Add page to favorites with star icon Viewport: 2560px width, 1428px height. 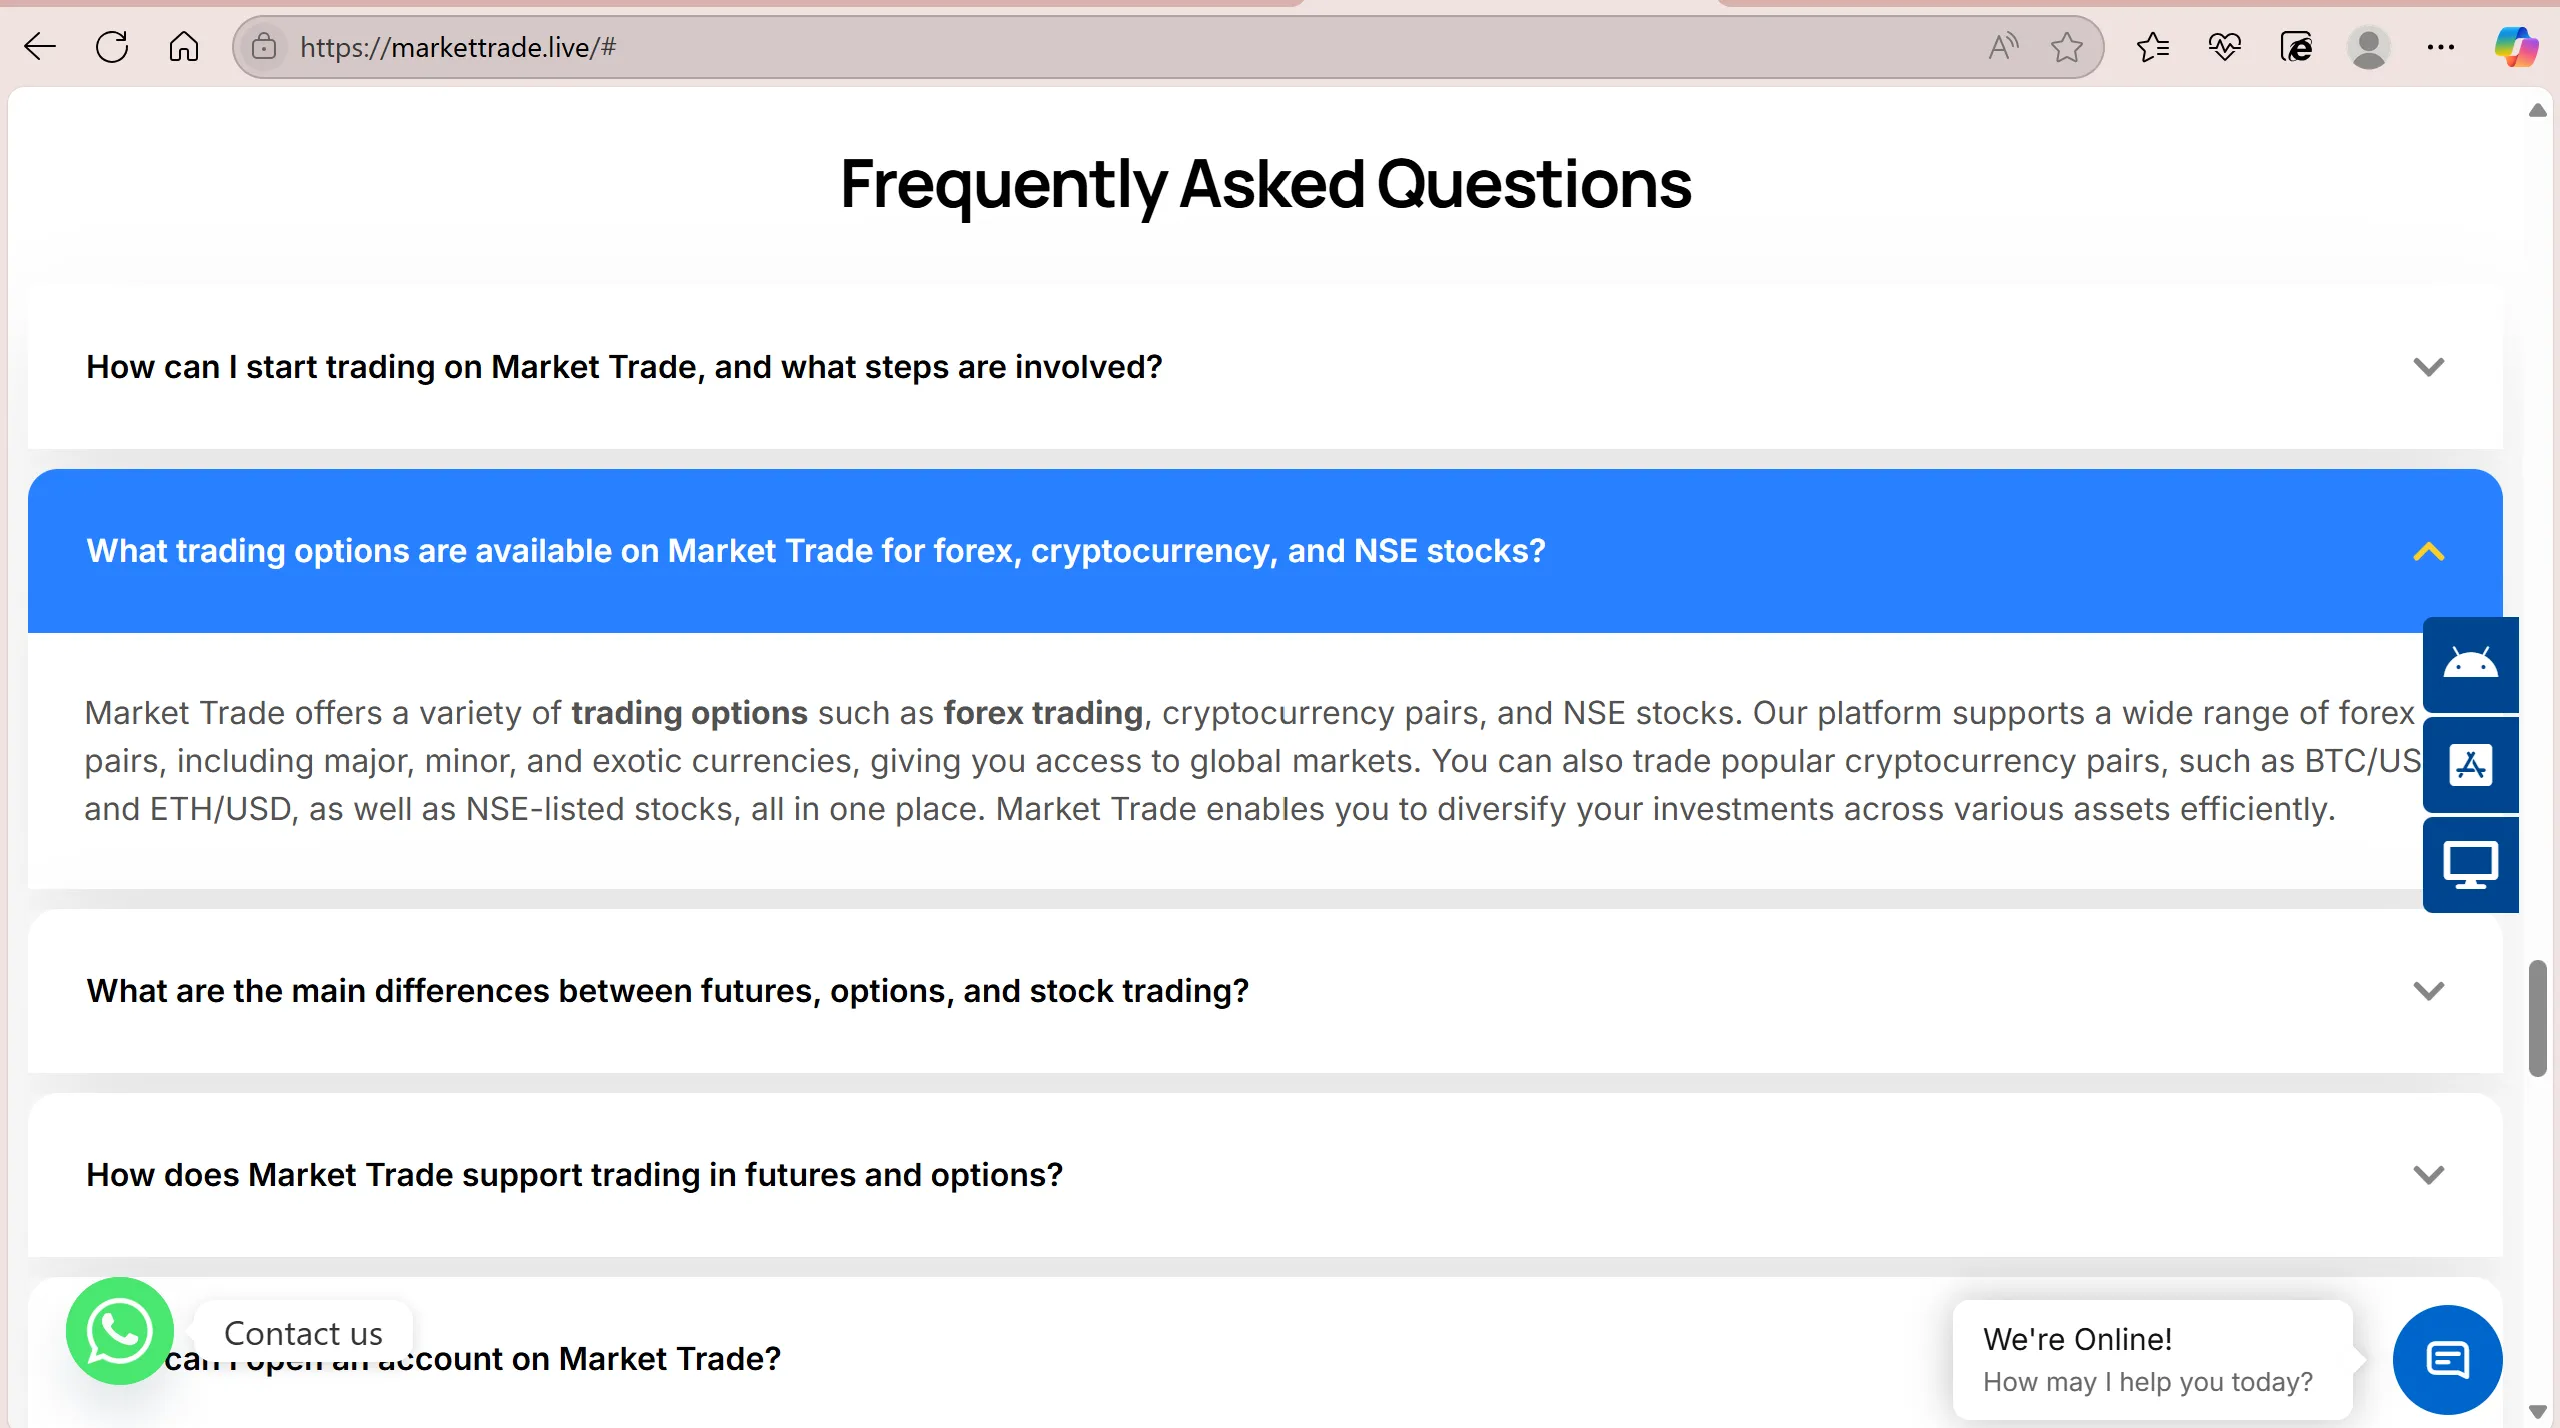coord(2066,47)
